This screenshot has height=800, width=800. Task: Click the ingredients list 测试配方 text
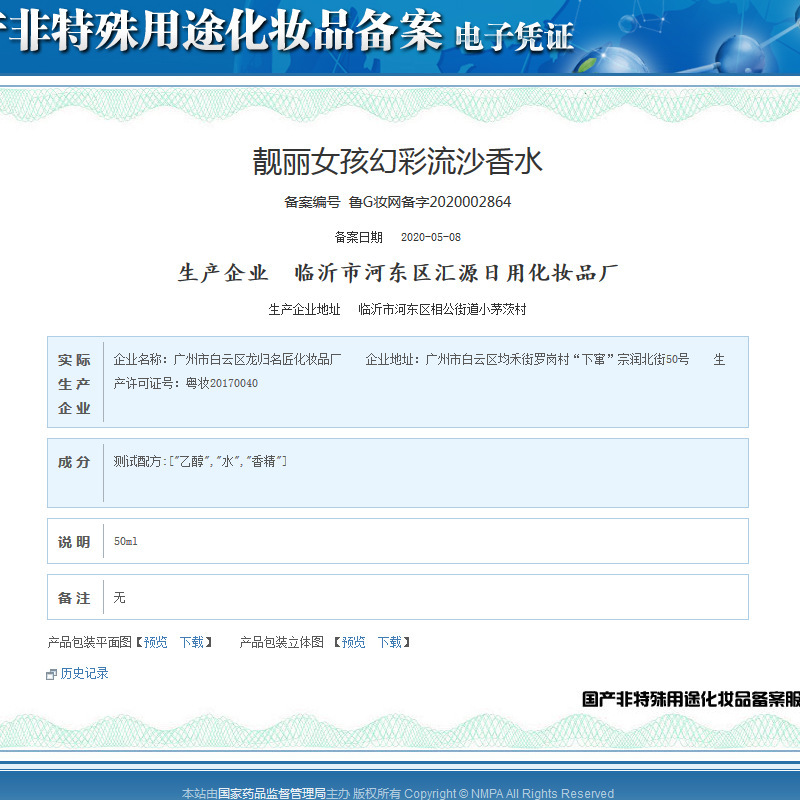200,461
